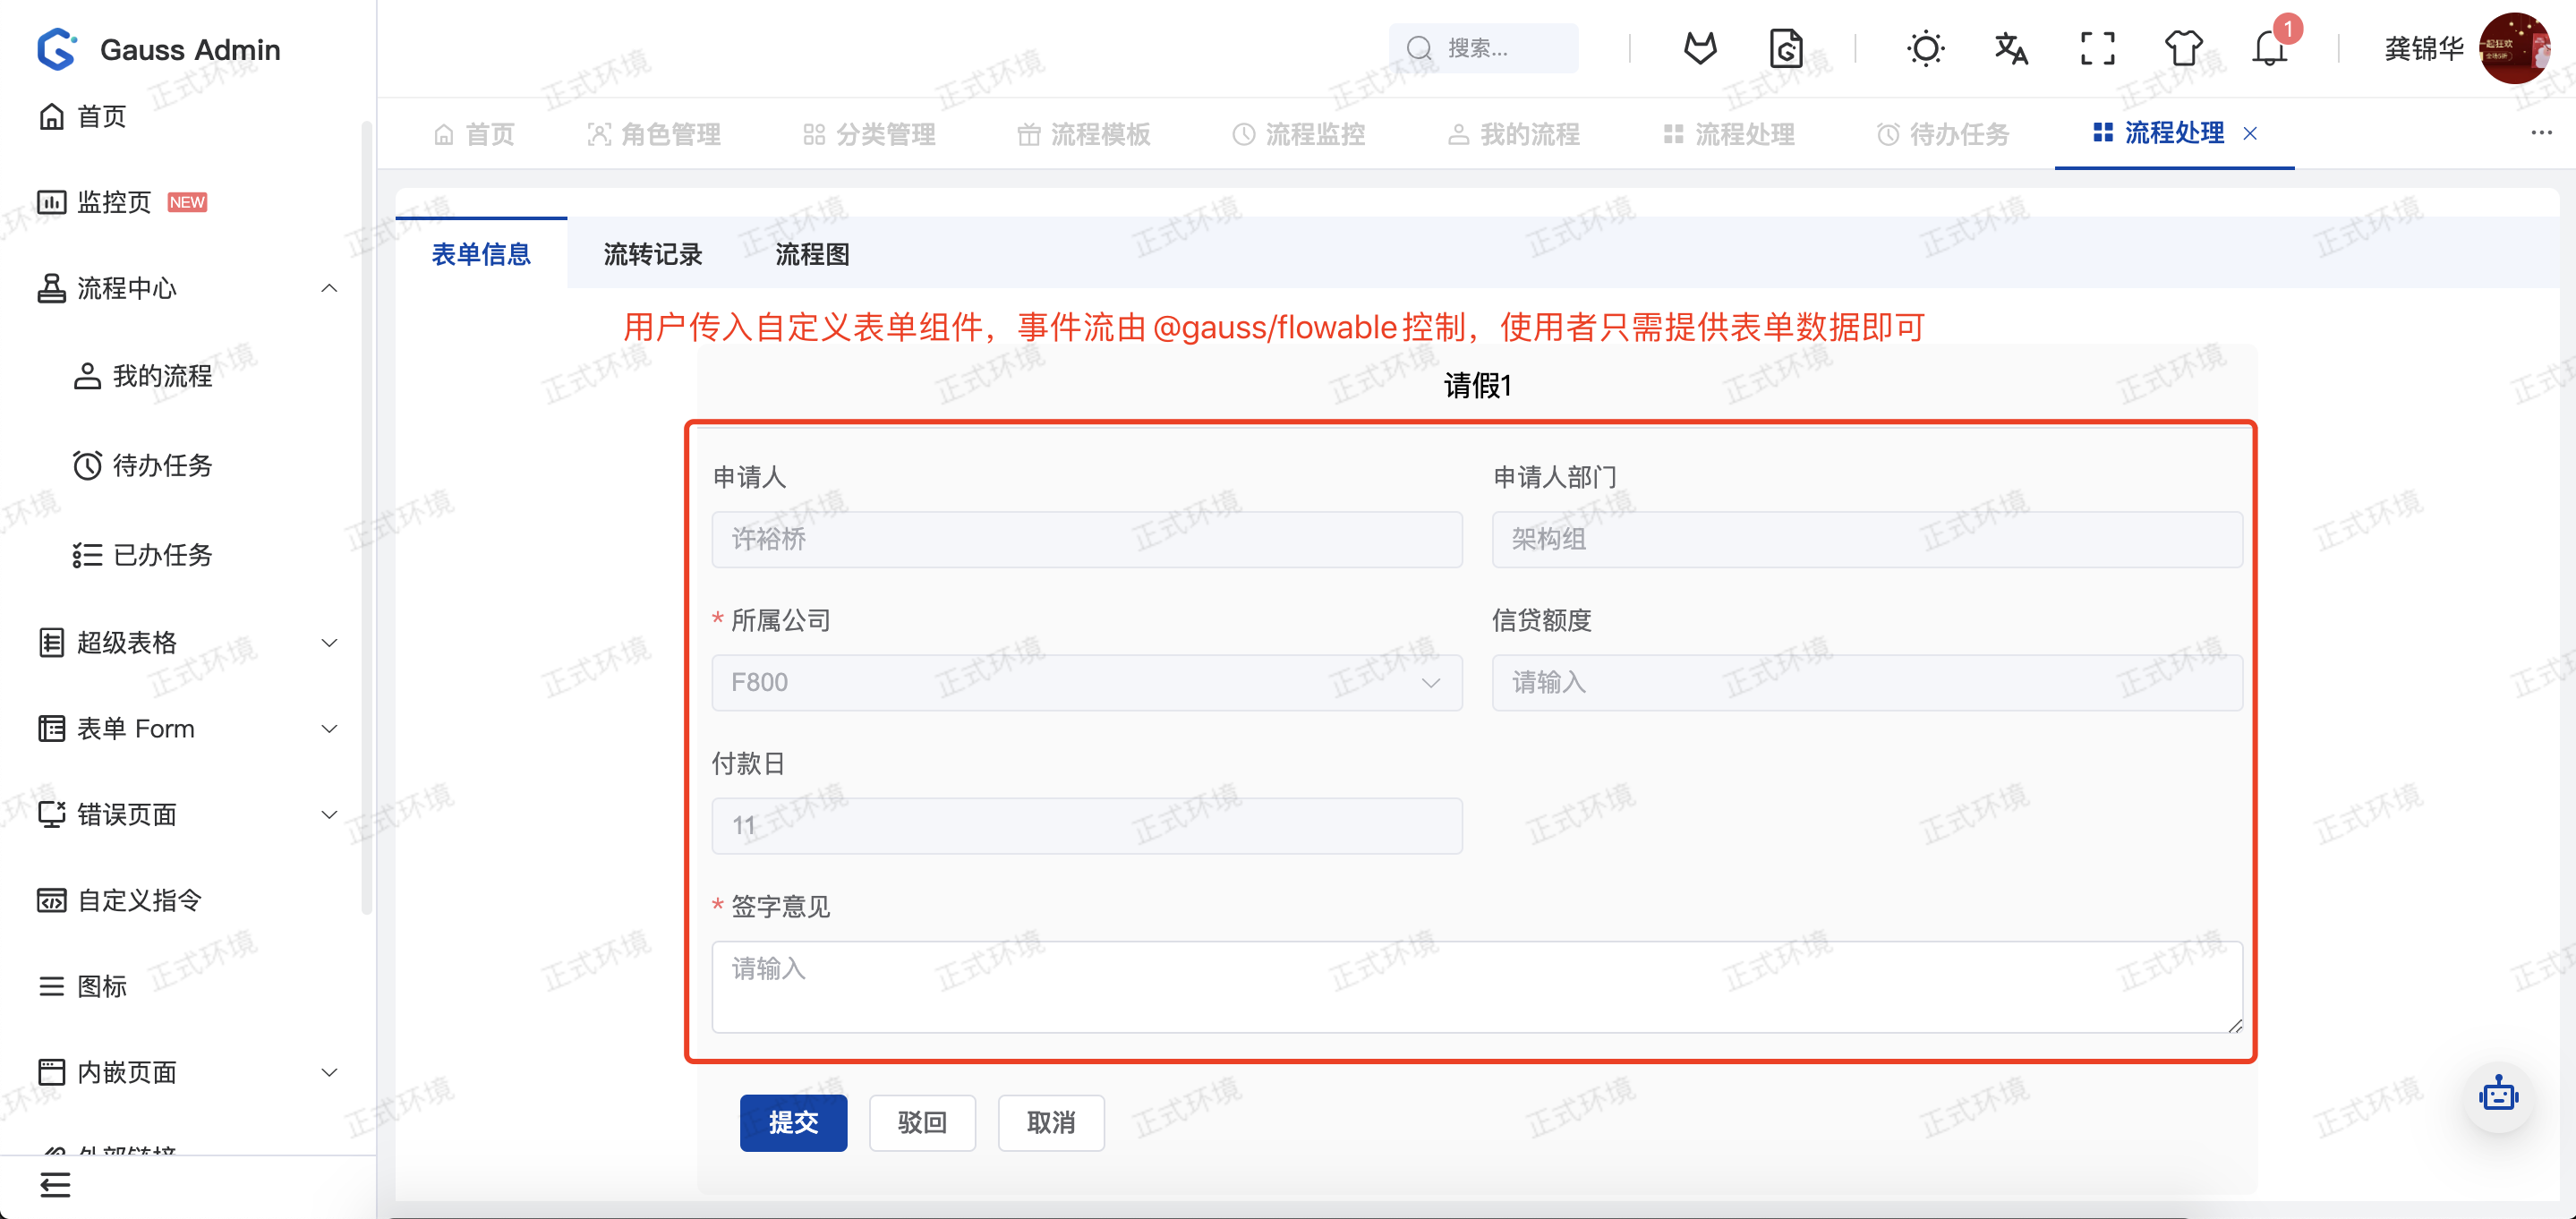
Task: Collapse sidebar using bottom menu-fold icon
Action: click(55, 1185)
